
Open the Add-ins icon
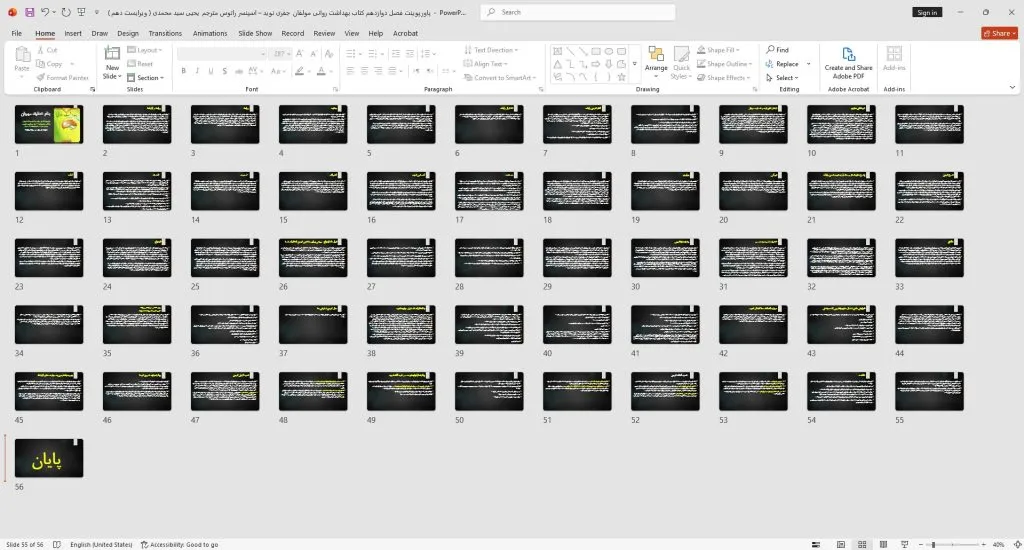894,54
